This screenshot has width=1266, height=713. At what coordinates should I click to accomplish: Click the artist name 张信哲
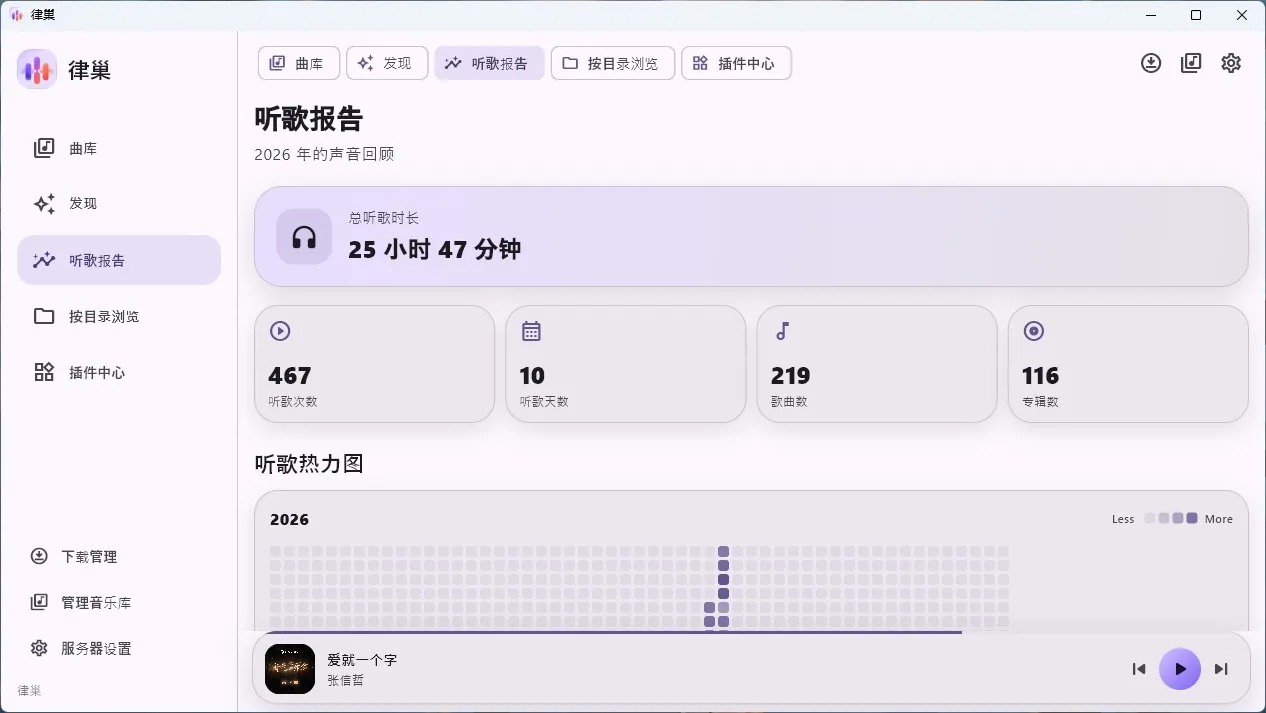(346, 680)
